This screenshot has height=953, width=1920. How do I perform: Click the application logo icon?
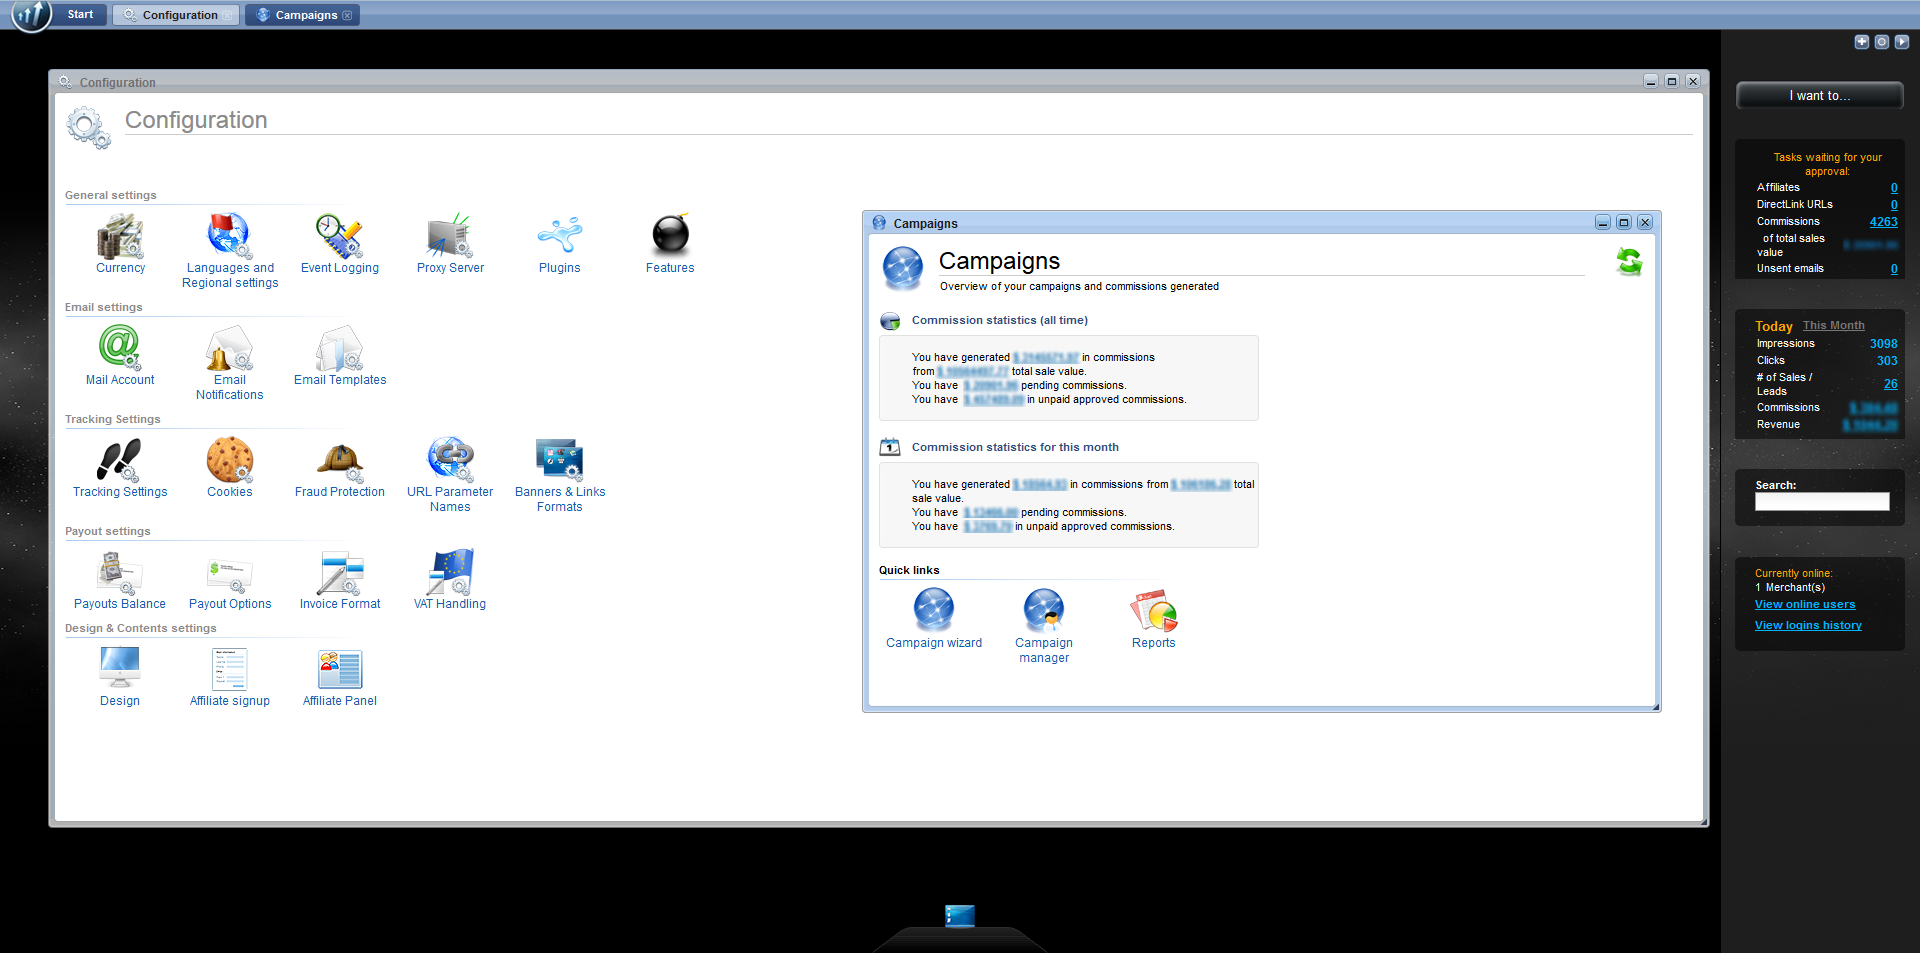point(31,15)
